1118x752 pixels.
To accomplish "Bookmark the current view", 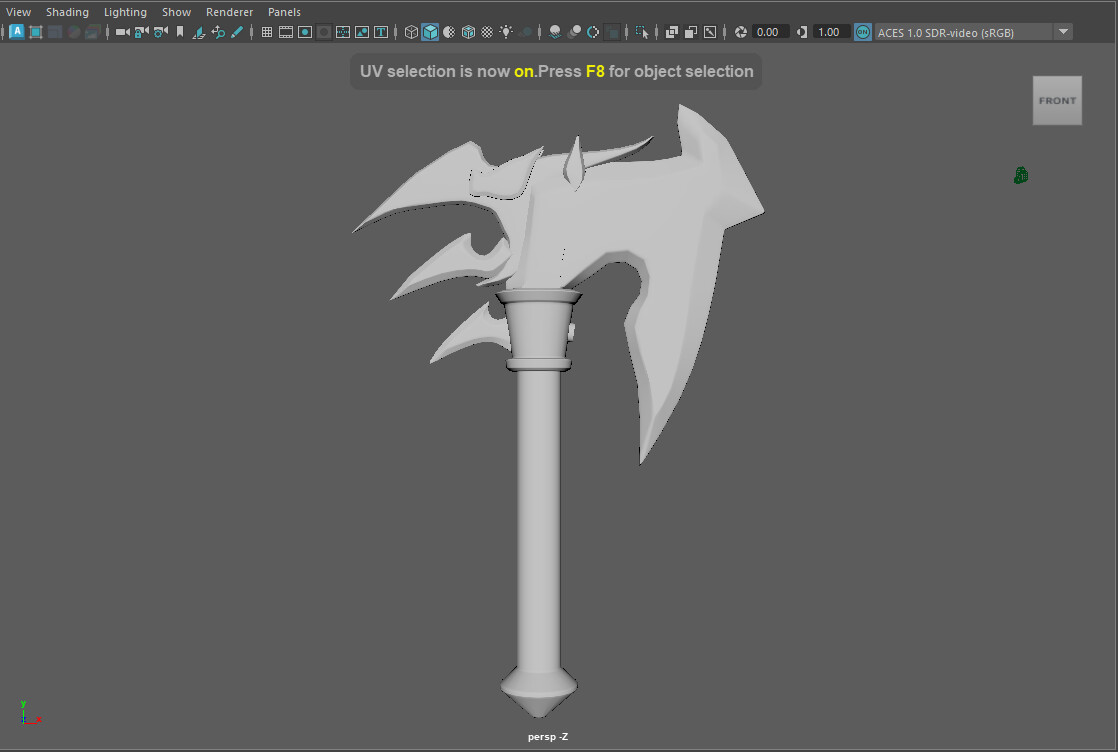I will click(x=180, y=31).
